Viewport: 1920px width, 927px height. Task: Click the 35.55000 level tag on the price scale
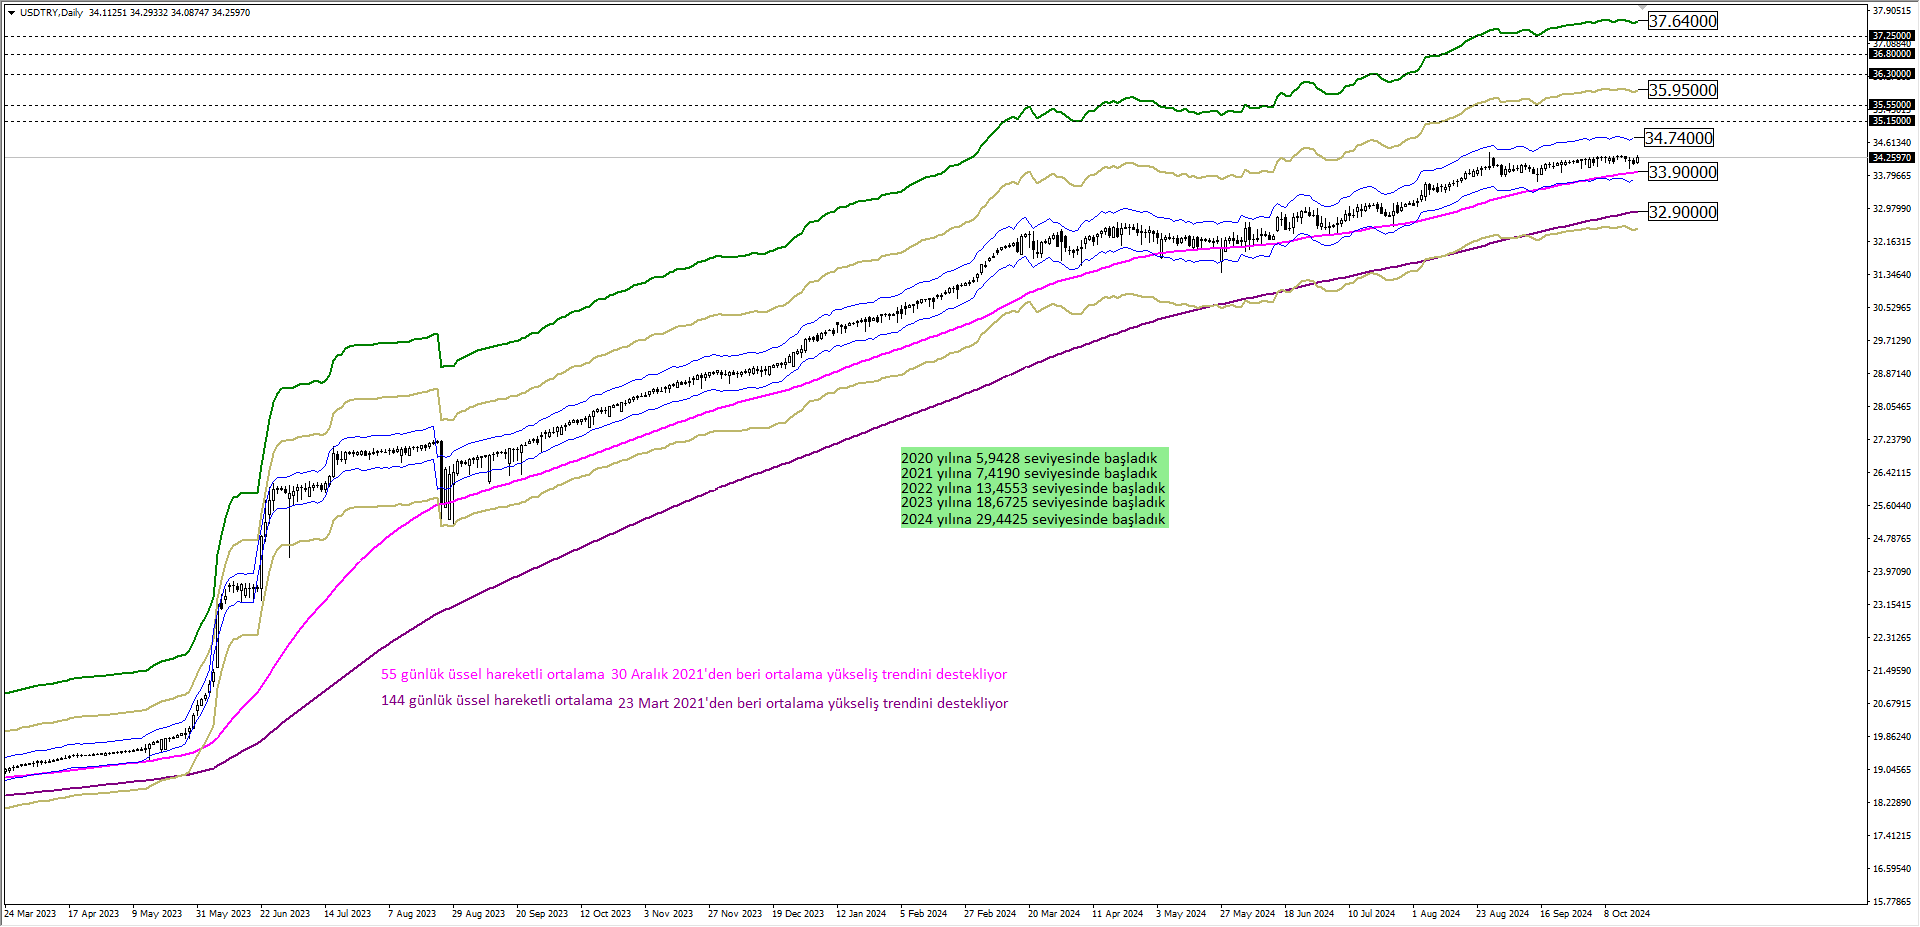pyautogui.click(x=1892, y=104)
